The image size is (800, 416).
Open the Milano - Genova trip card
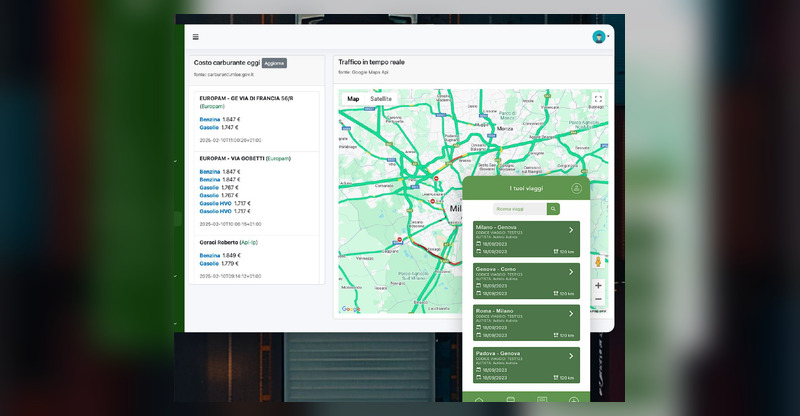pos(526,239)
